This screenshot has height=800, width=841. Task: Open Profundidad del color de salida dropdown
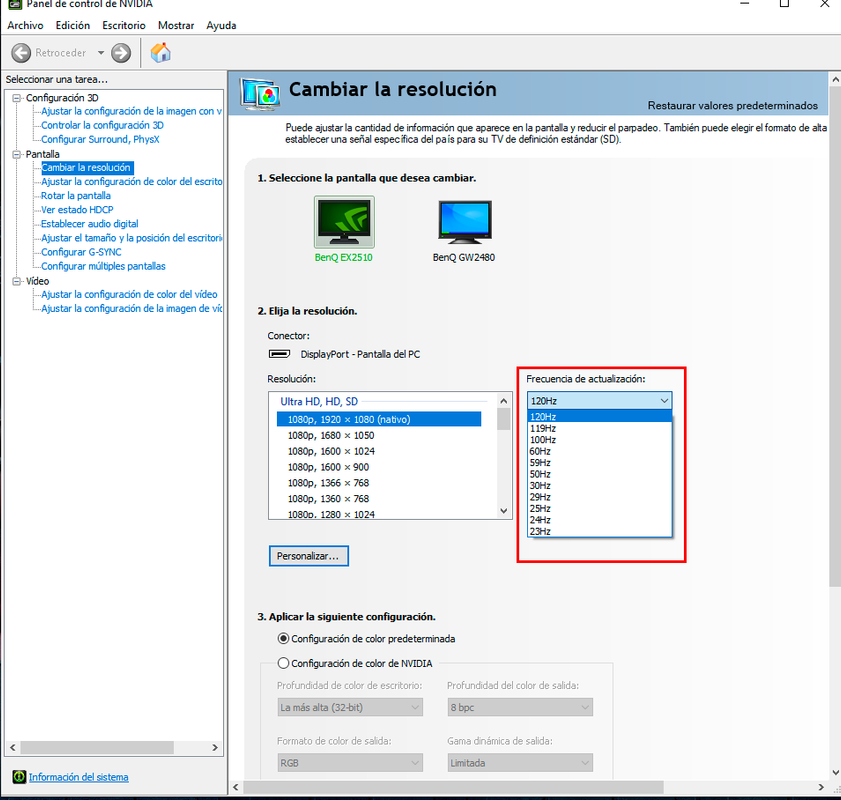(520, 707)
